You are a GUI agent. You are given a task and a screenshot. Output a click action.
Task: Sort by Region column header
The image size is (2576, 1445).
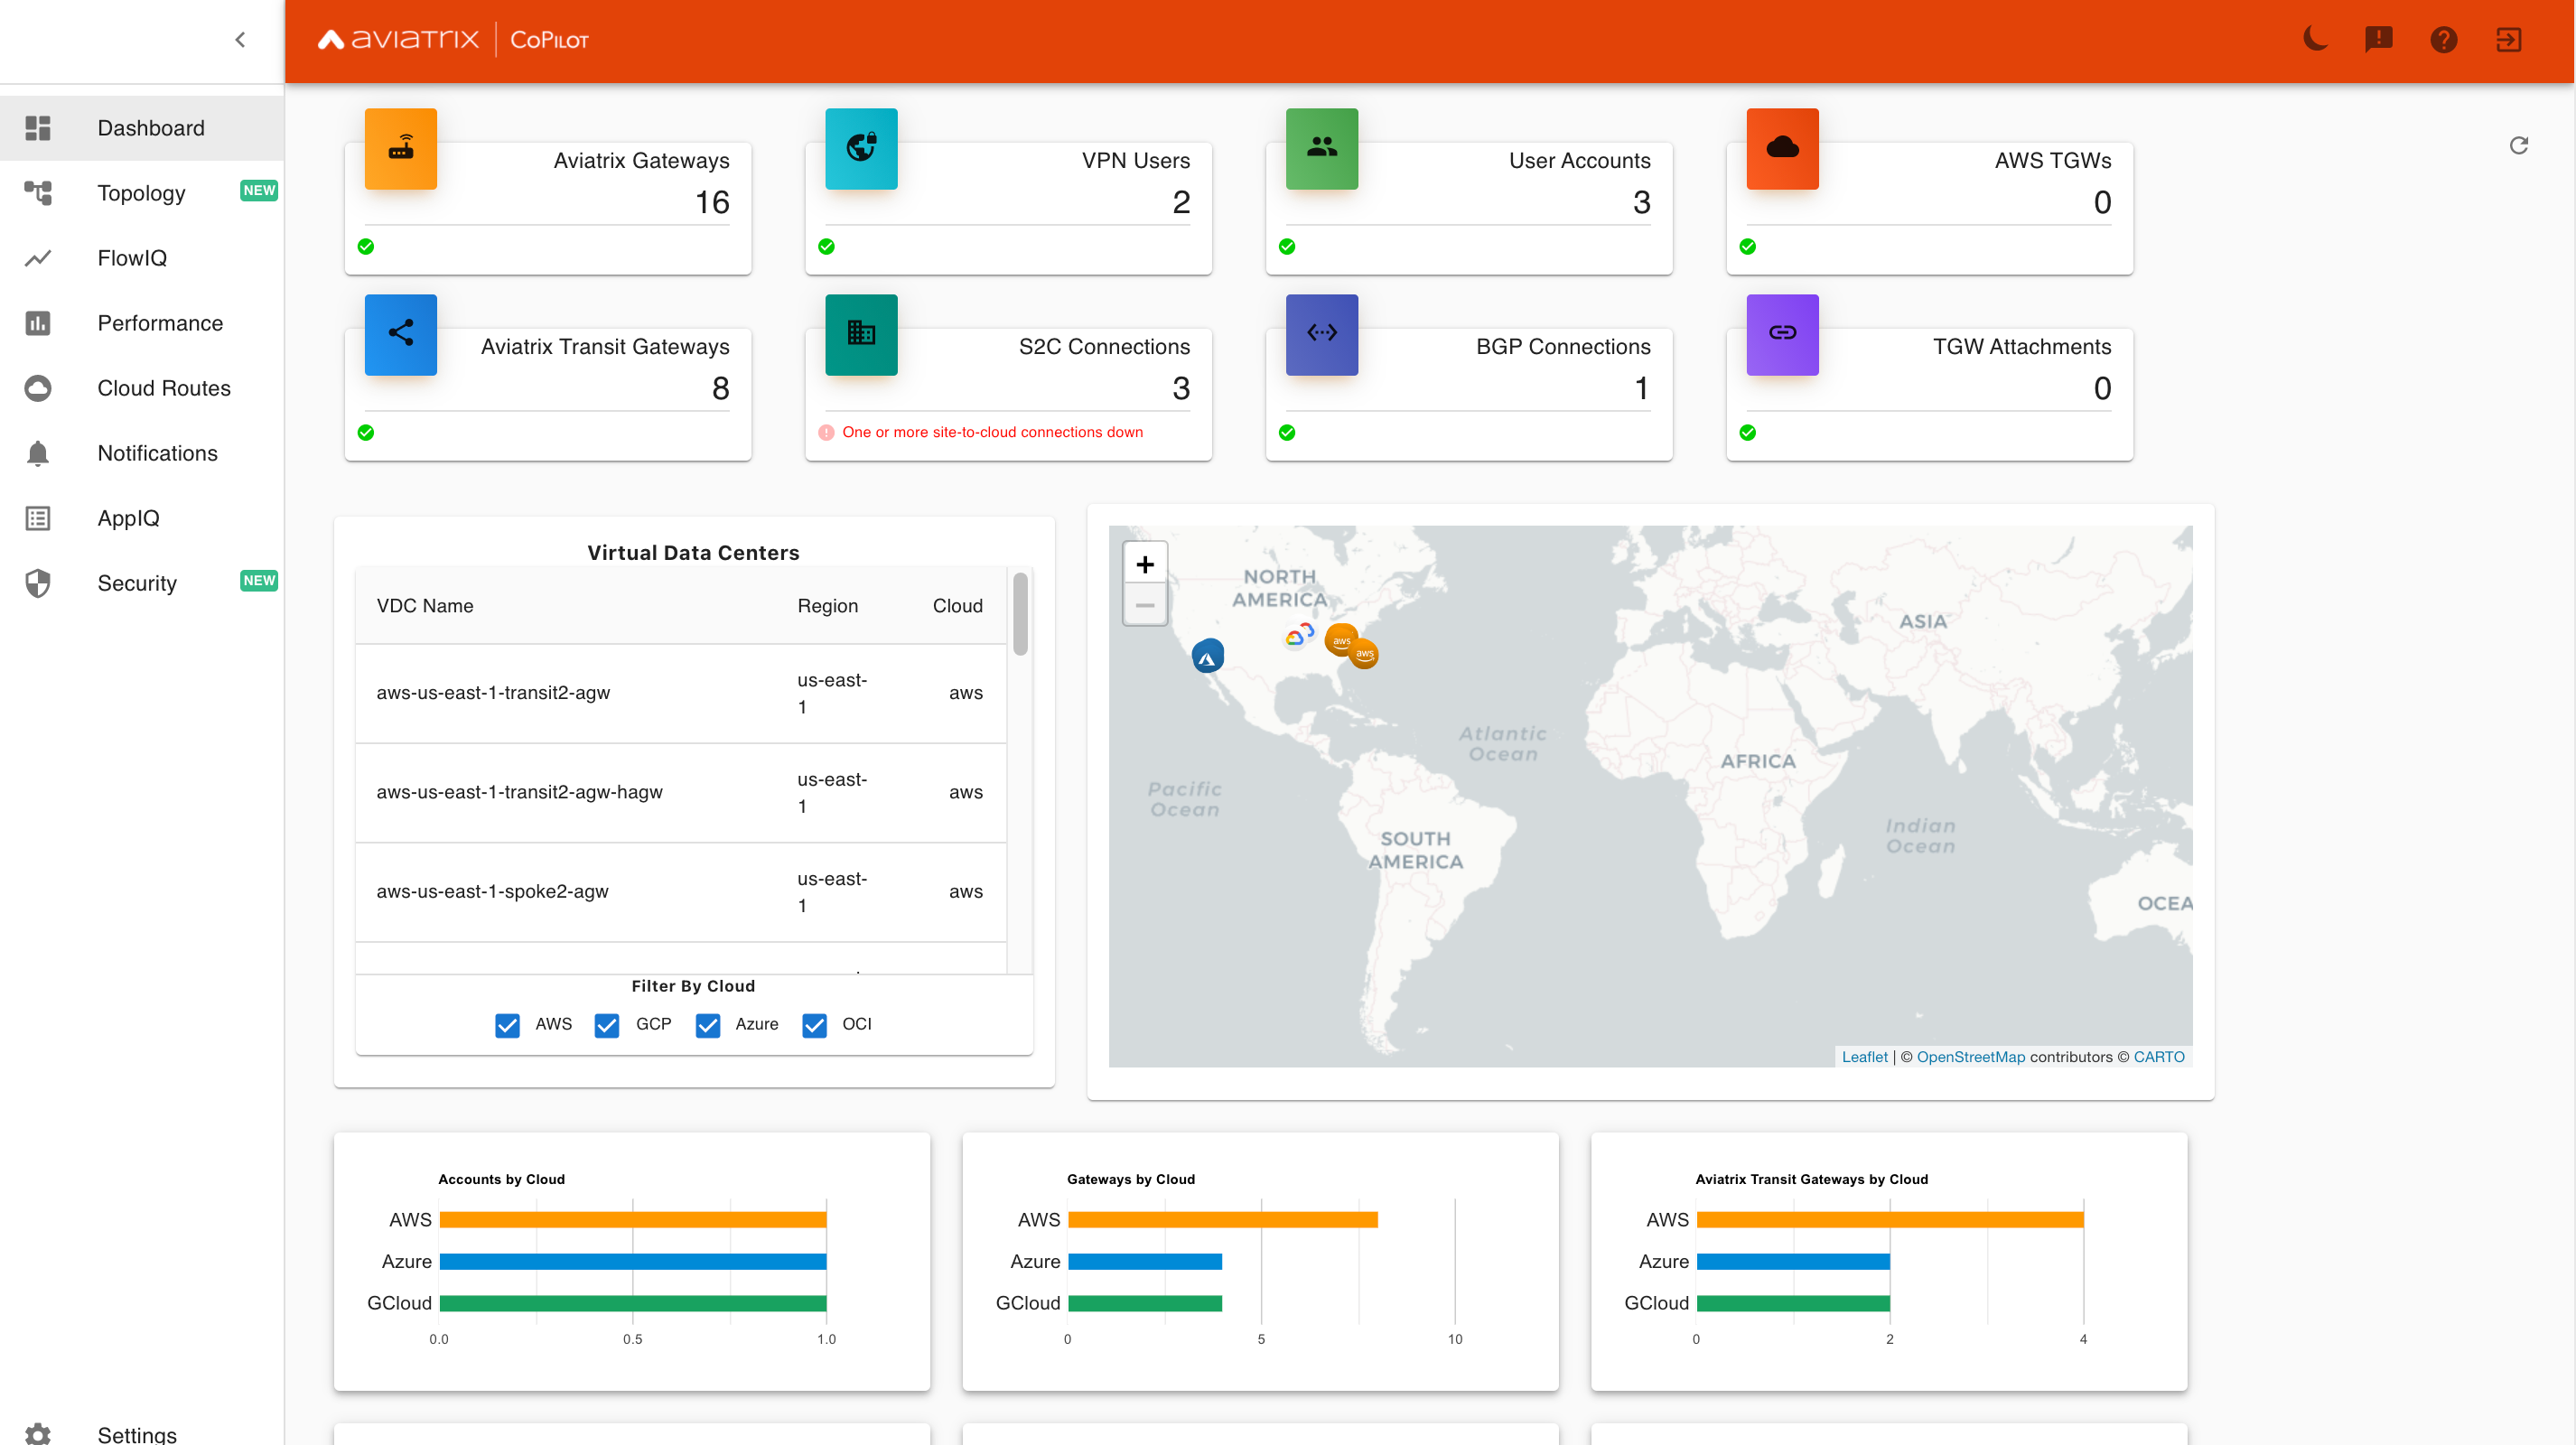[x=827, y=606]
